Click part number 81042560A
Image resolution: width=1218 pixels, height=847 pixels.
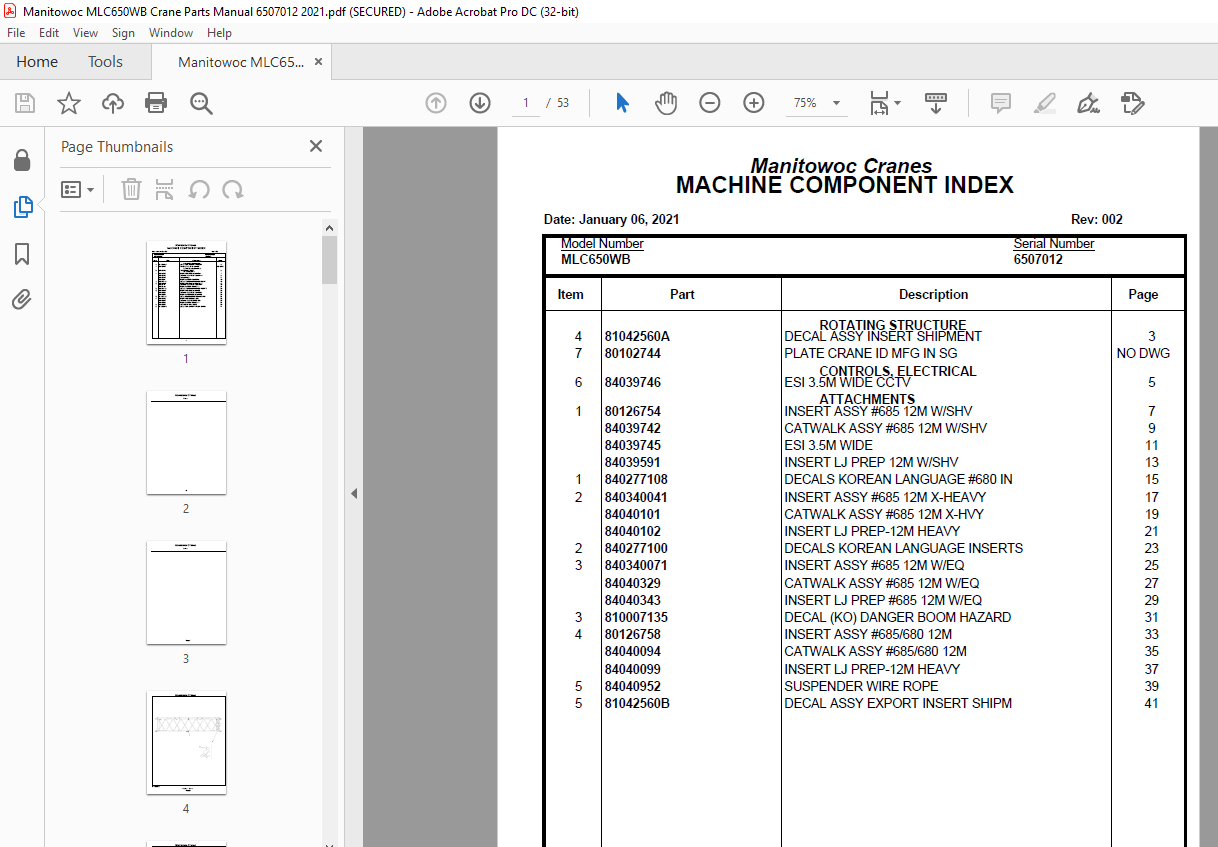(x=637, y=337)
